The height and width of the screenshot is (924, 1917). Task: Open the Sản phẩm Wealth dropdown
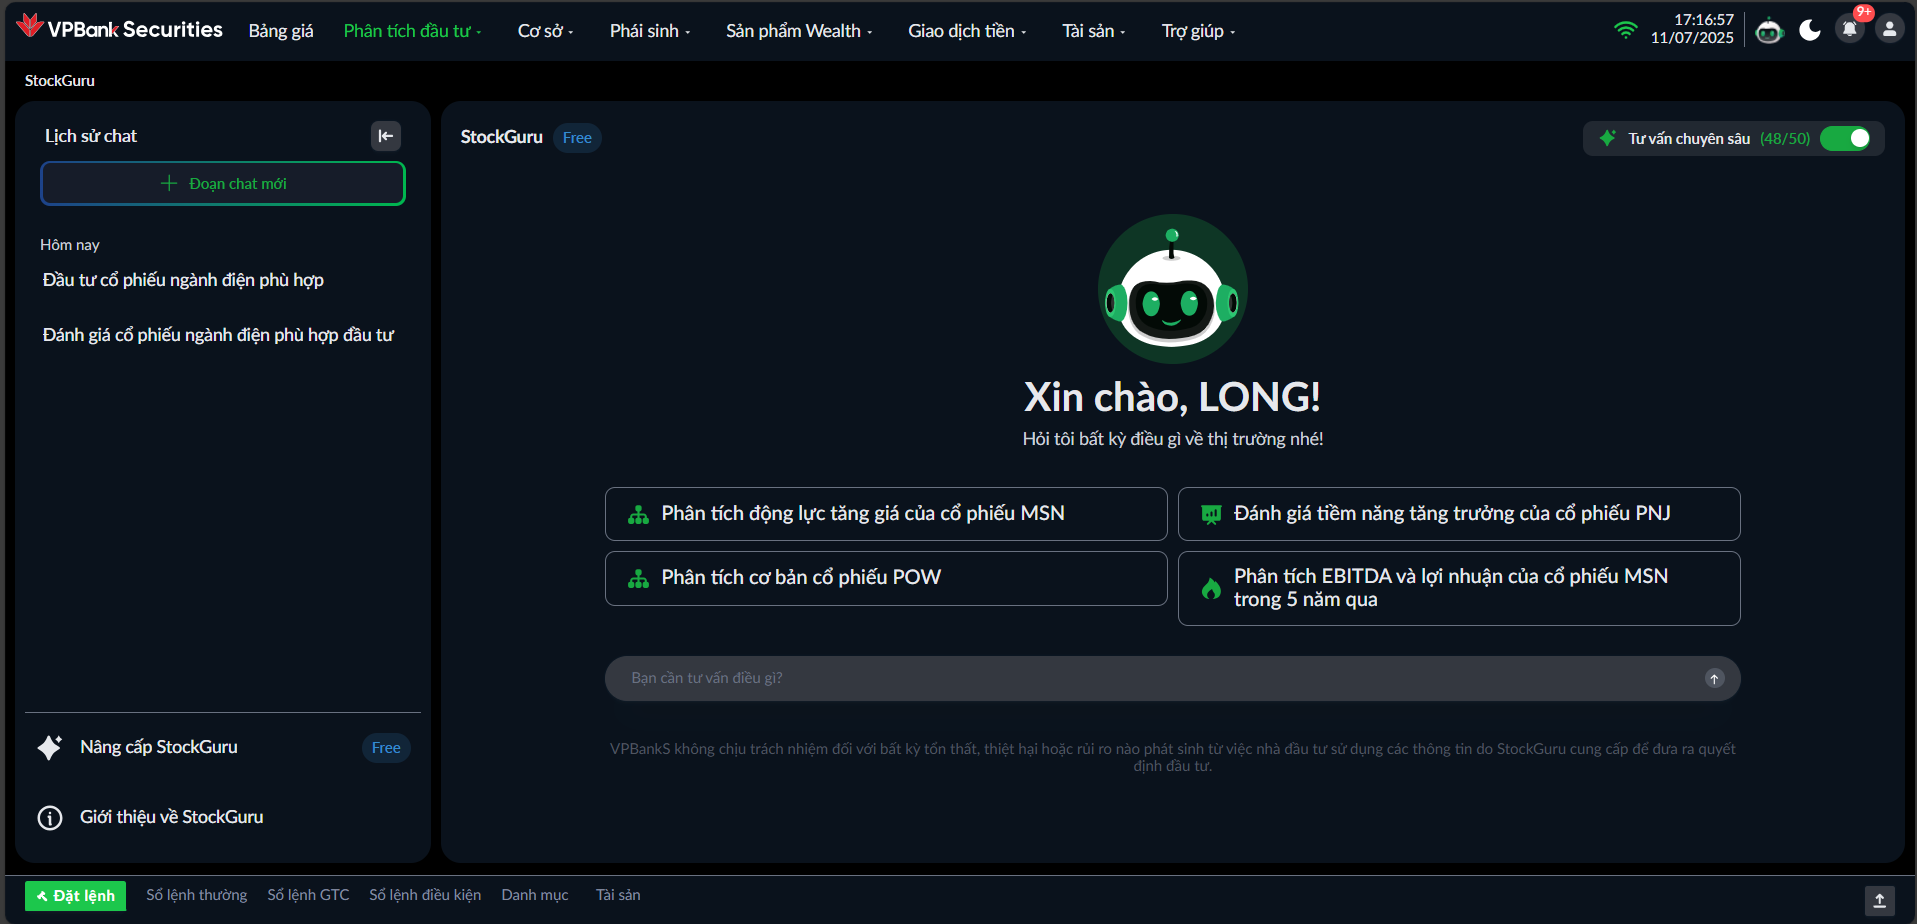tap(798, 31)
